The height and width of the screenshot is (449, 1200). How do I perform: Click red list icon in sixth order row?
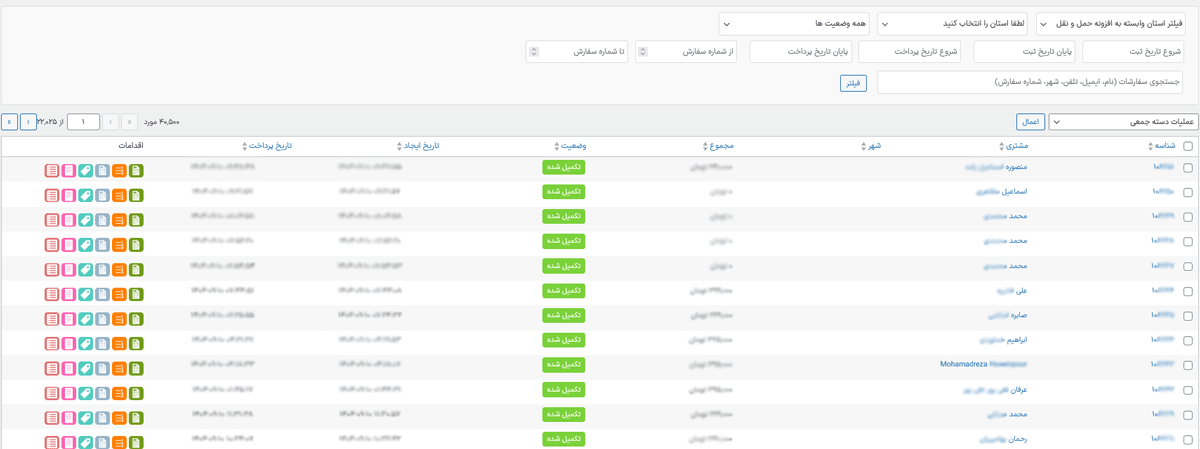52,293
